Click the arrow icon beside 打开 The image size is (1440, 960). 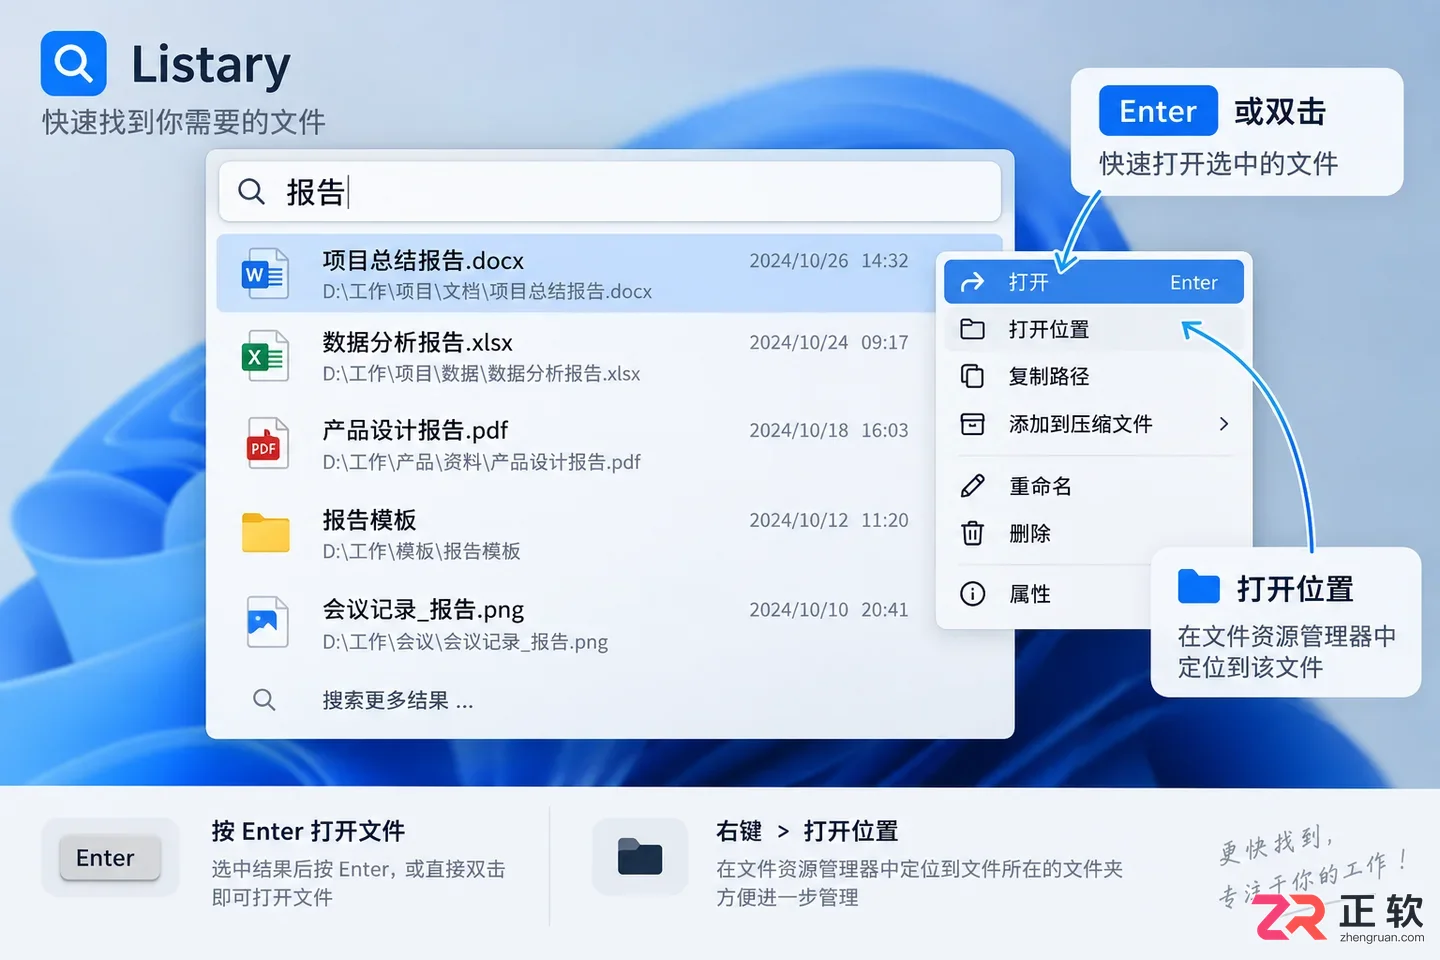(972, 283)
